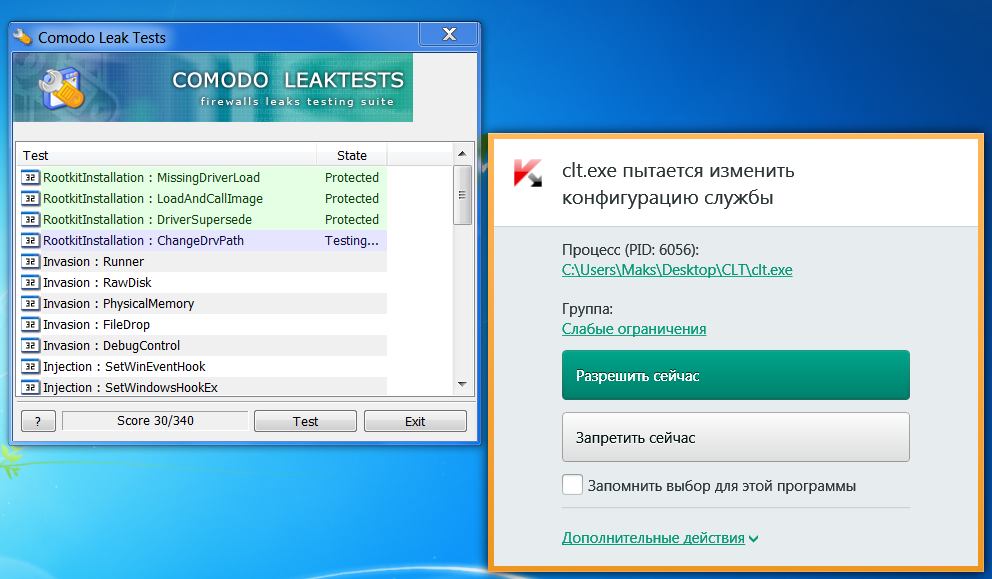The image size is (992, 579).
Task: Click 'Protected' state for DriverSupersede
Action: [352, 220]
